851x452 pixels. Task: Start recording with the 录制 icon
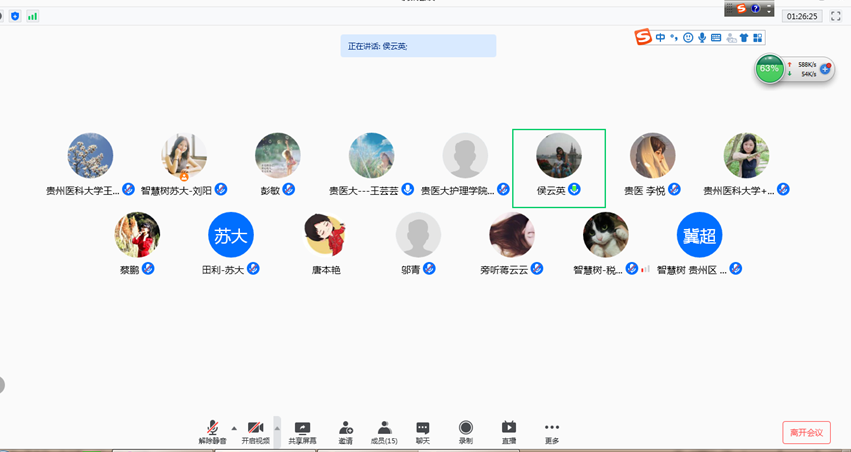[465, 432]
